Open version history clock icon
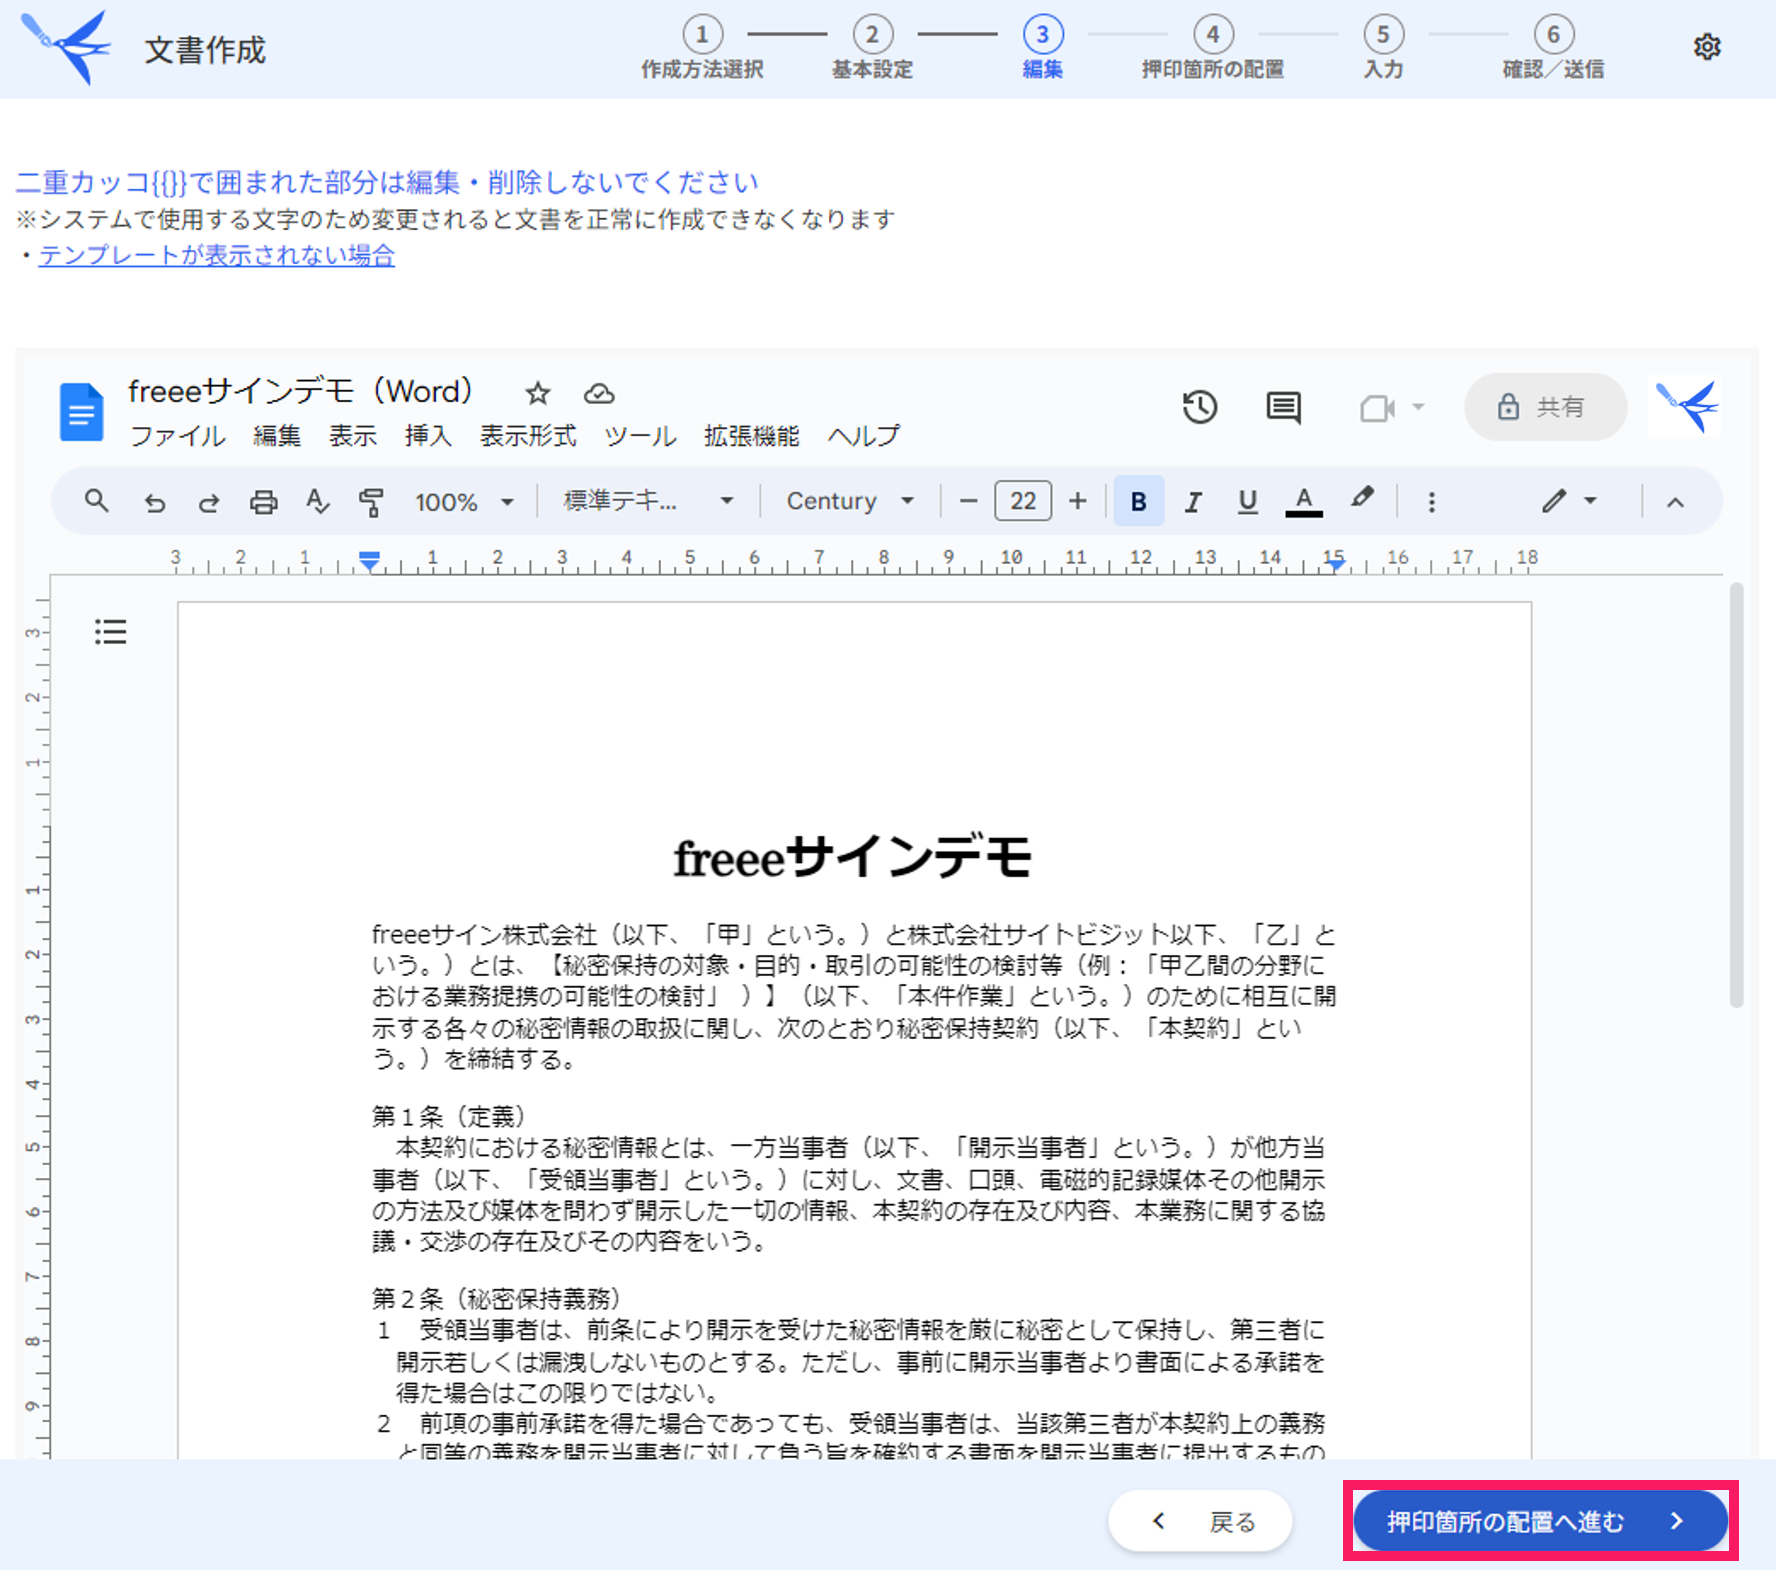 pyautogui.click(x=1200, y=407)
